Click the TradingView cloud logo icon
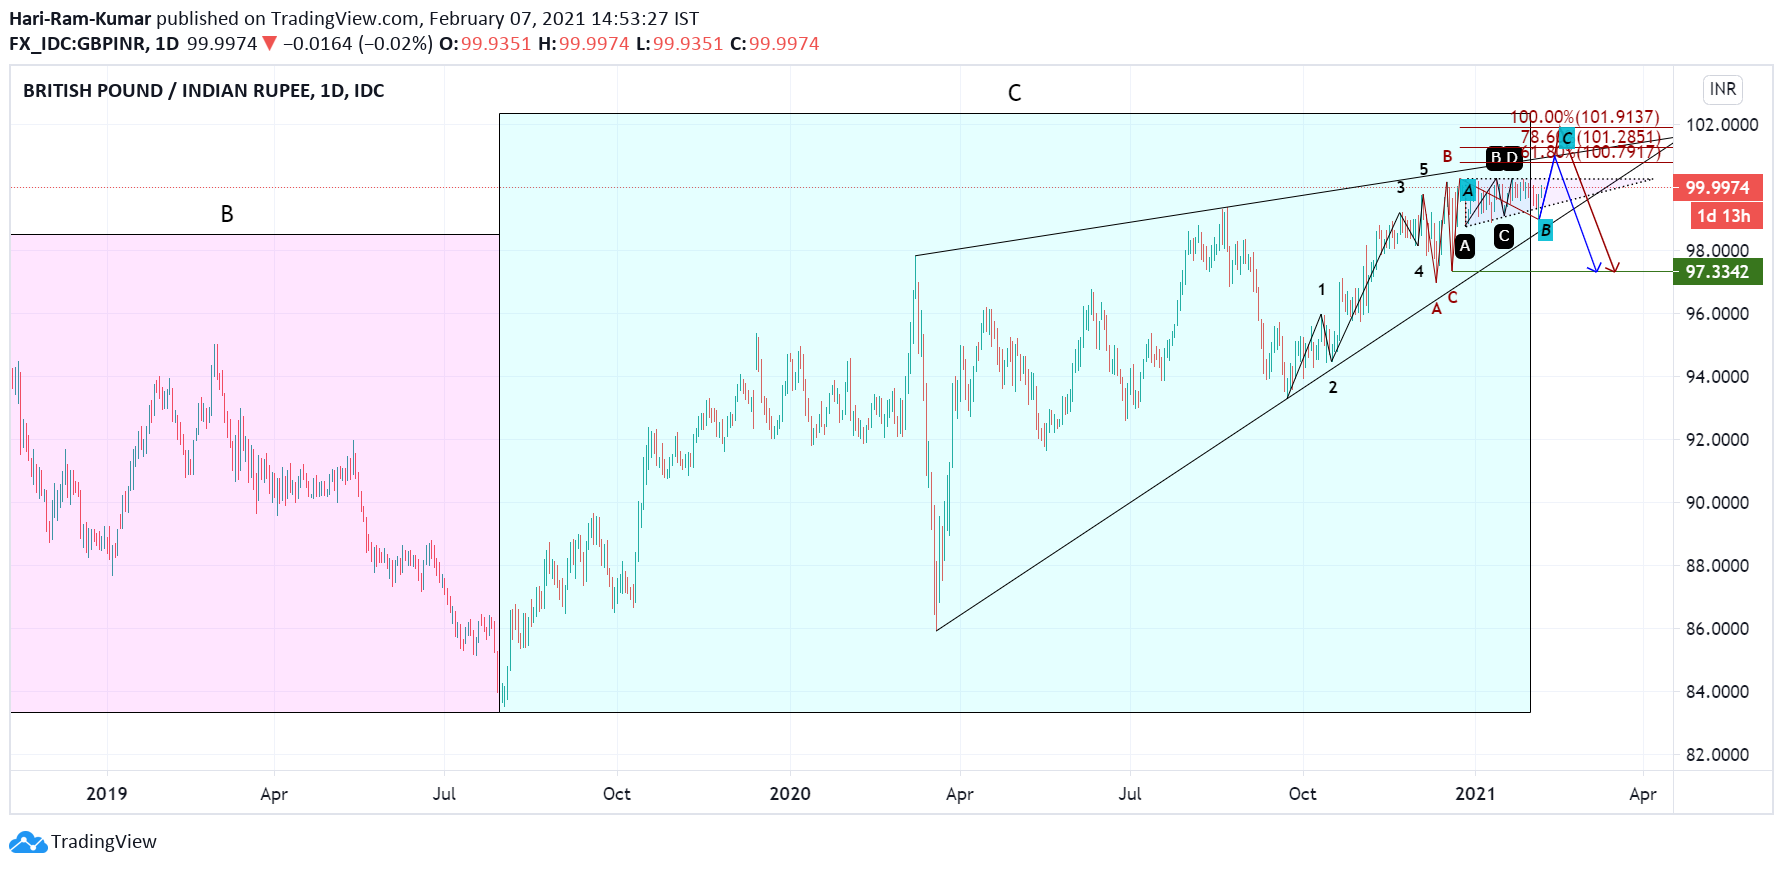 coord(28,842)
